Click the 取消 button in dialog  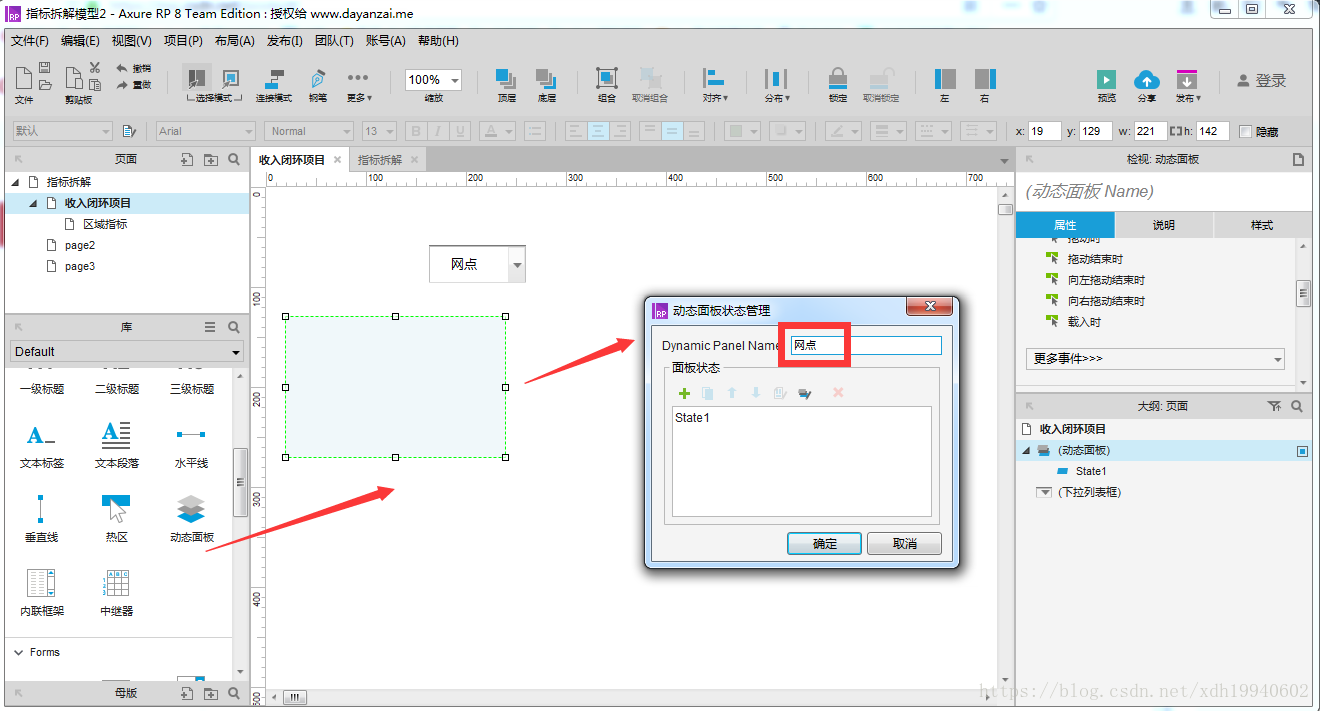coord(904,544)
